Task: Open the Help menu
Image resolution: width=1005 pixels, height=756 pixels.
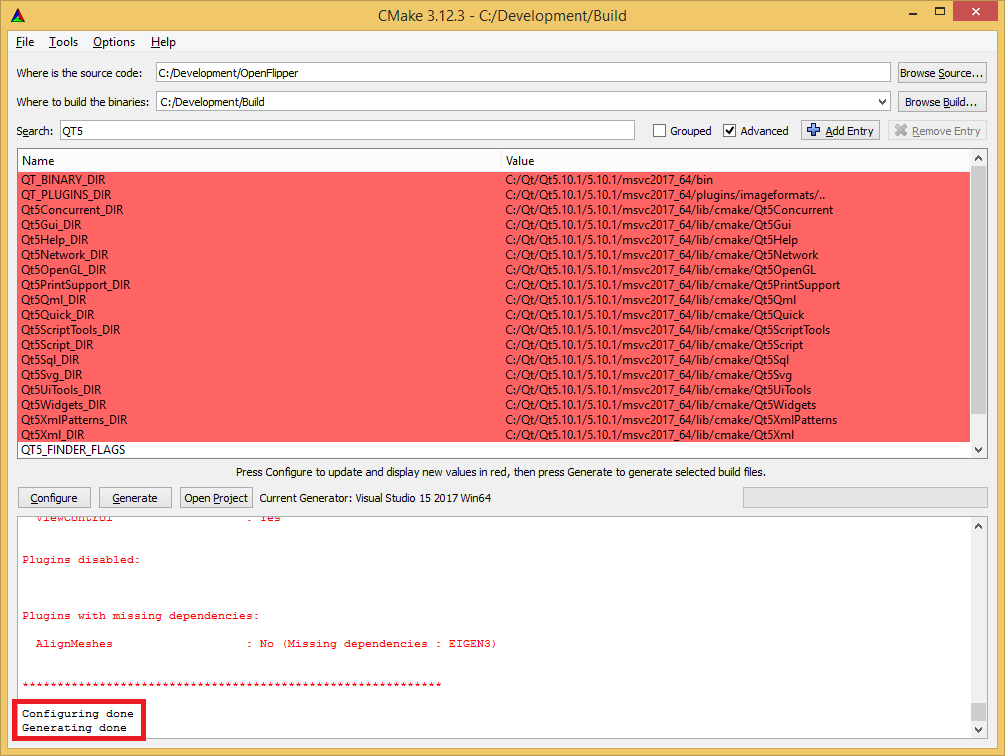Action: (x=162, y=42)
